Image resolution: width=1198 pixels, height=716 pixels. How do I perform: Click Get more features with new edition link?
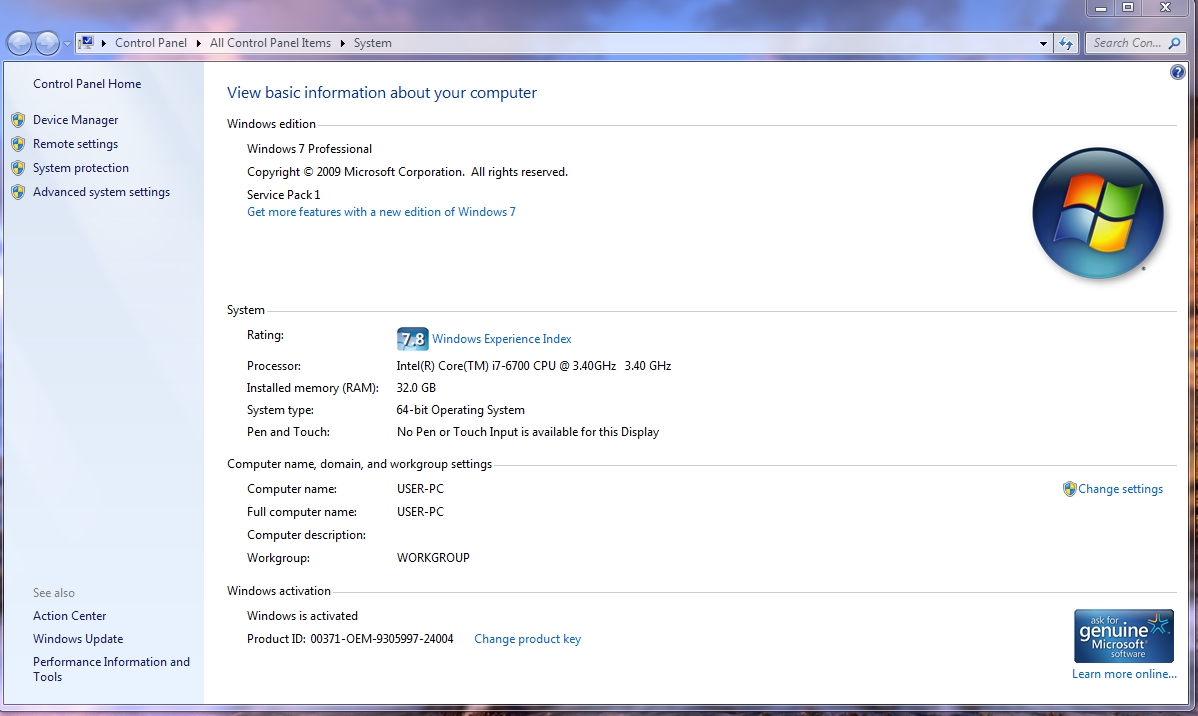(381, 212)
